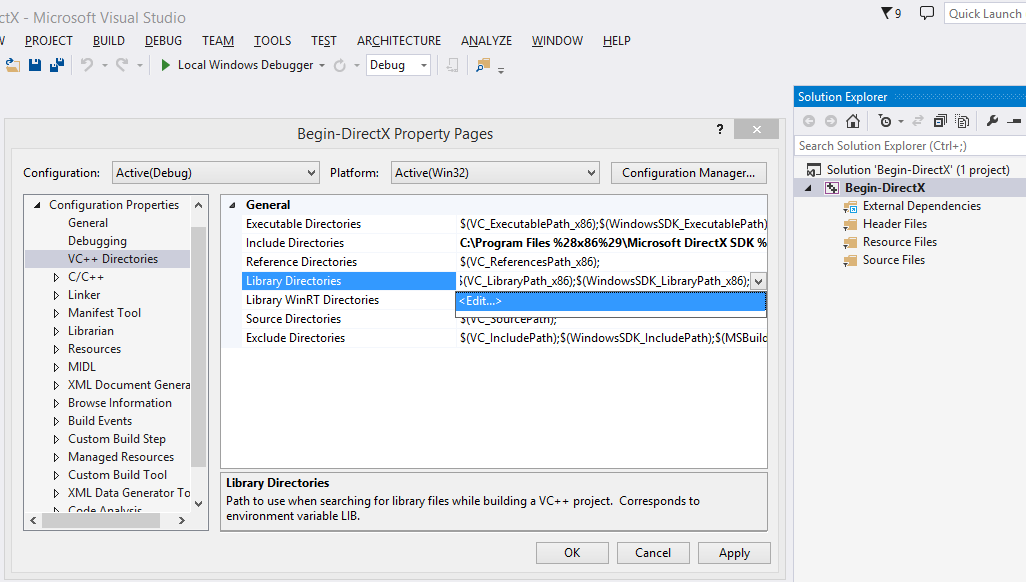1026x582 pixels.
Task: Open the DEBUG menu
Action: pos(164,41)
